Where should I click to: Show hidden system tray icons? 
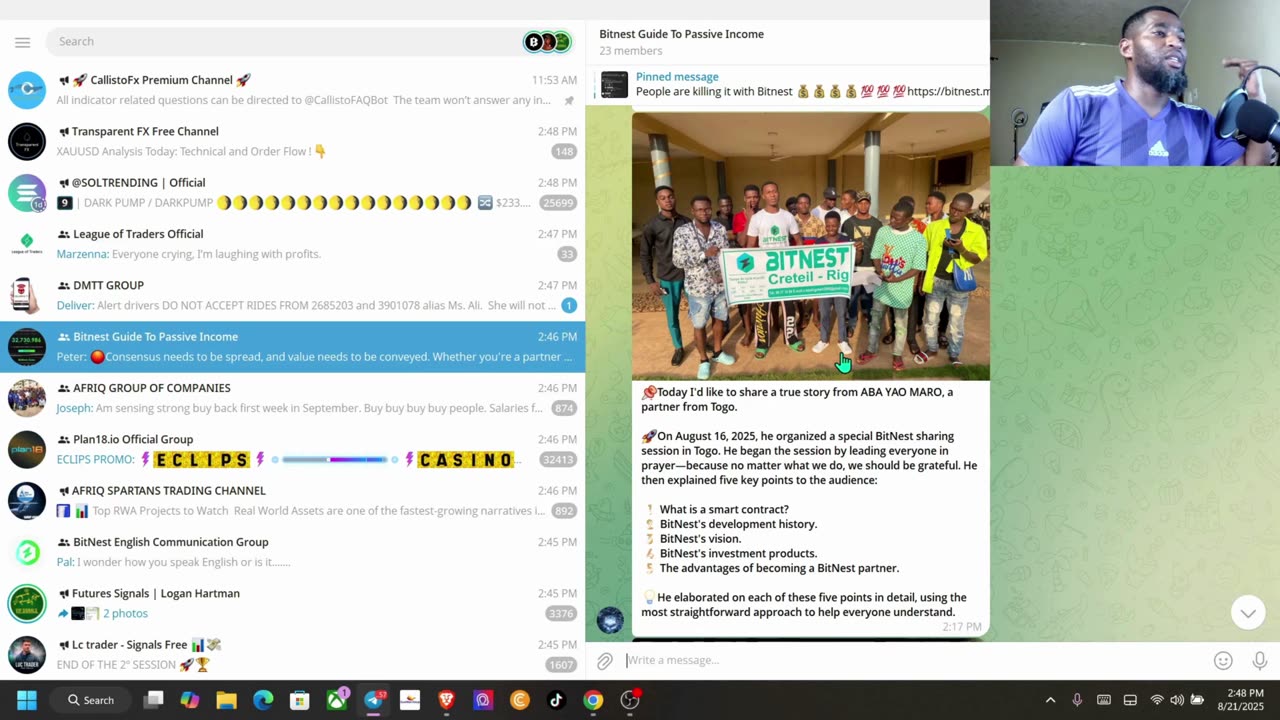pos(1050,700)
